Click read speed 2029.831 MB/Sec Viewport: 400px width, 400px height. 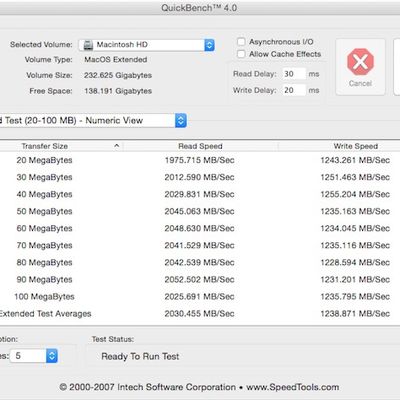coord(199,194)
